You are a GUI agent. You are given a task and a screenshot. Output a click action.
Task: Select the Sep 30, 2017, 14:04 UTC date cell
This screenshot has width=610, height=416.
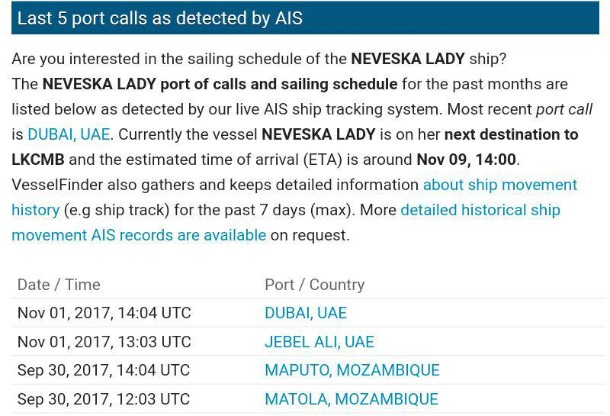point(103,370)
